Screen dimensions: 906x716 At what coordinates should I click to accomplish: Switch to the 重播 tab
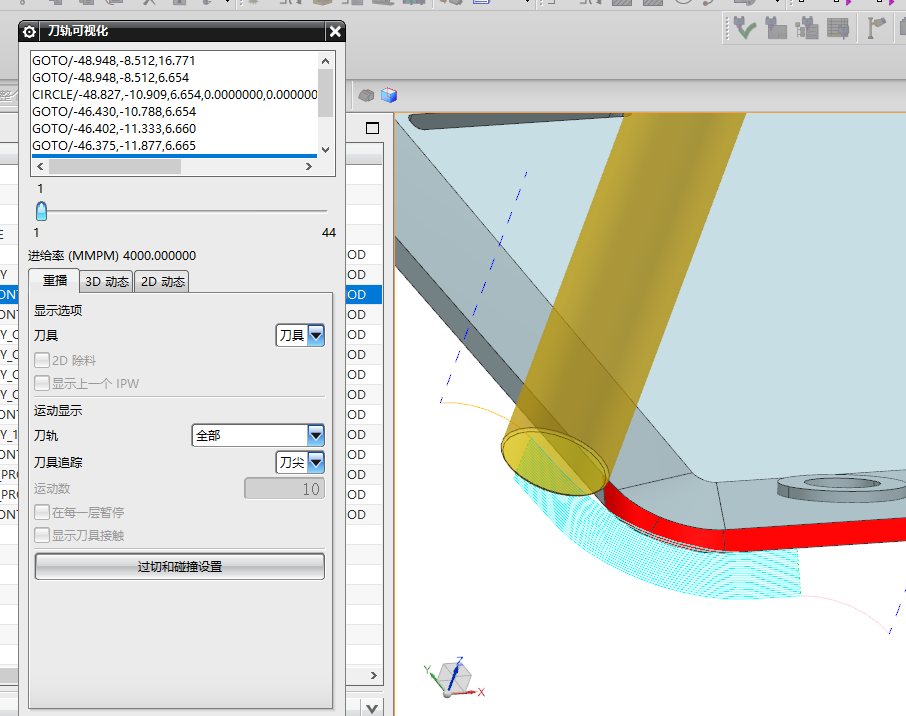pos(54,281)
